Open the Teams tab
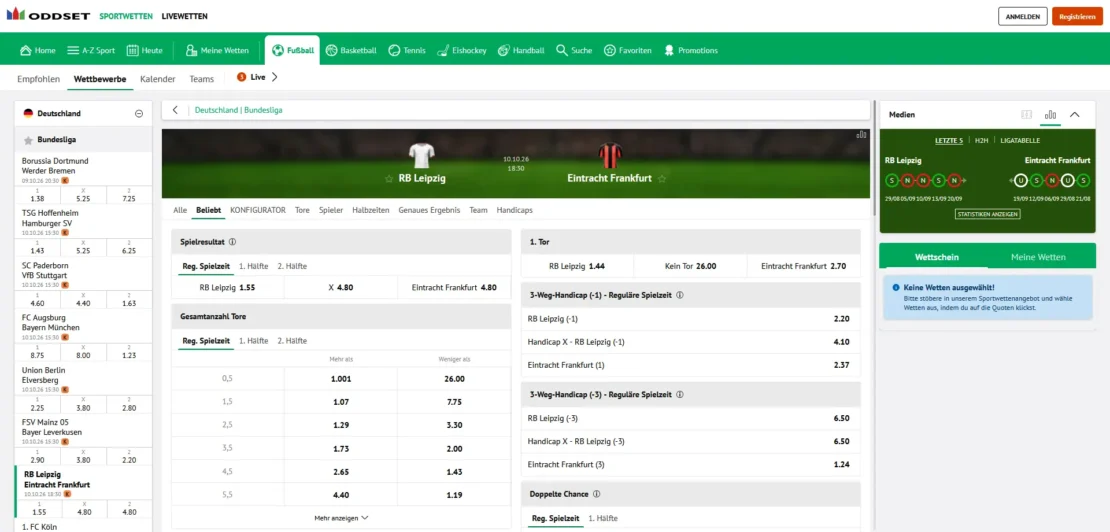1110x532 pixels. click(202, 79)
